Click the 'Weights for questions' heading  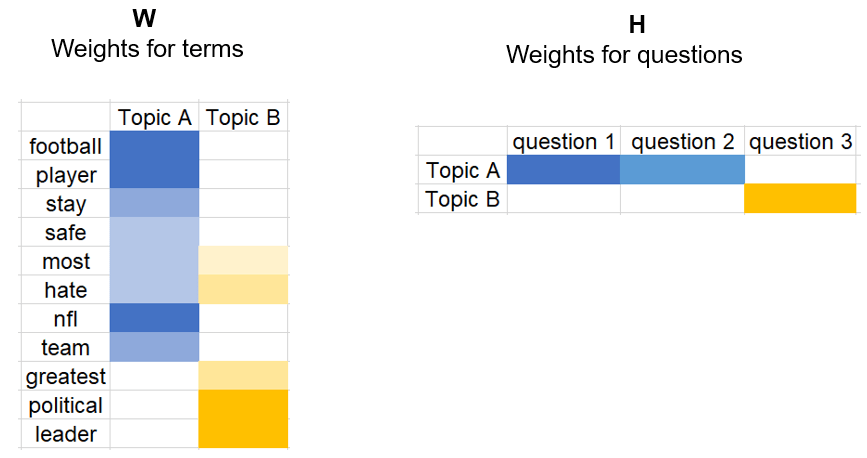(624, 55)
